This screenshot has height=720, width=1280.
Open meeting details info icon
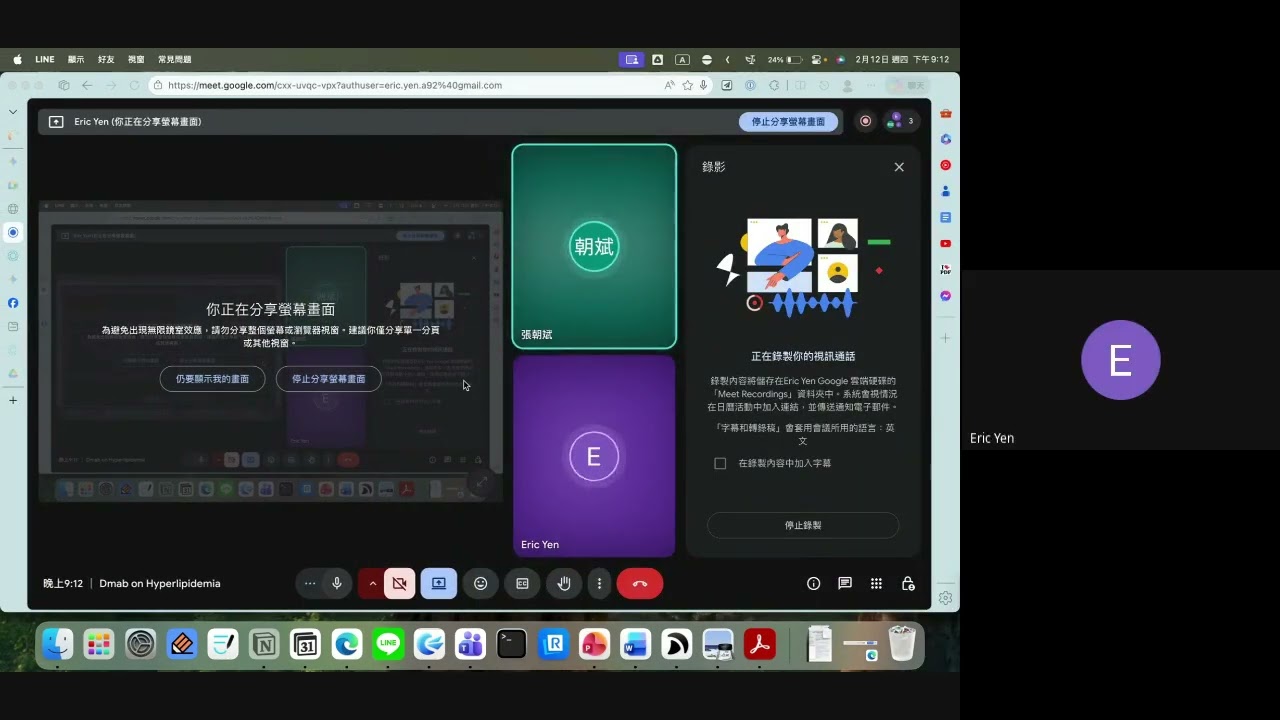click(x=813, y=583)
